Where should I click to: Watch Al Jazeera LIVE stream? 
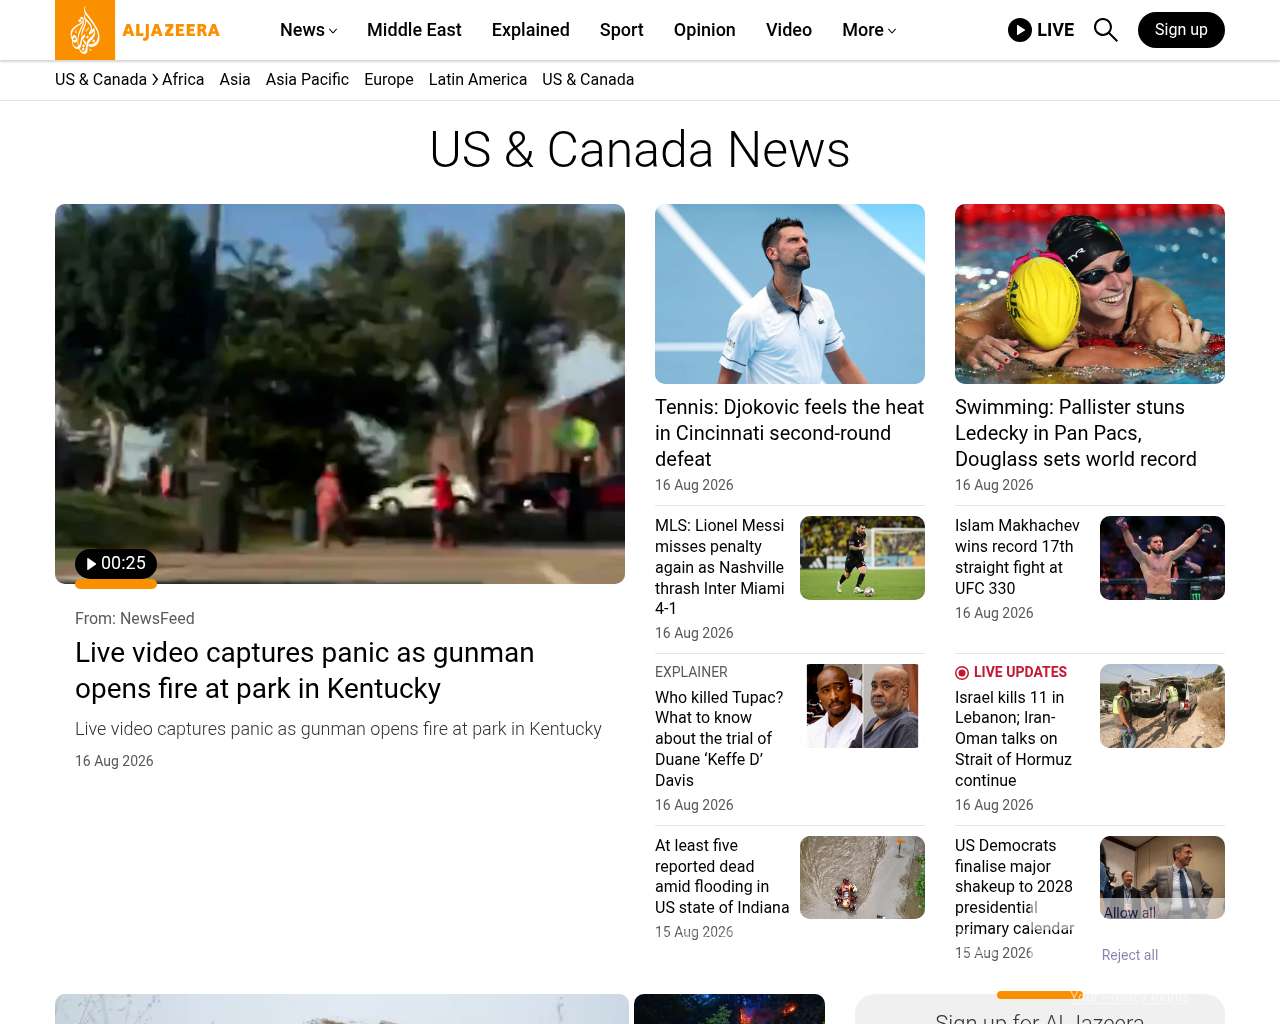[1041, 30]
